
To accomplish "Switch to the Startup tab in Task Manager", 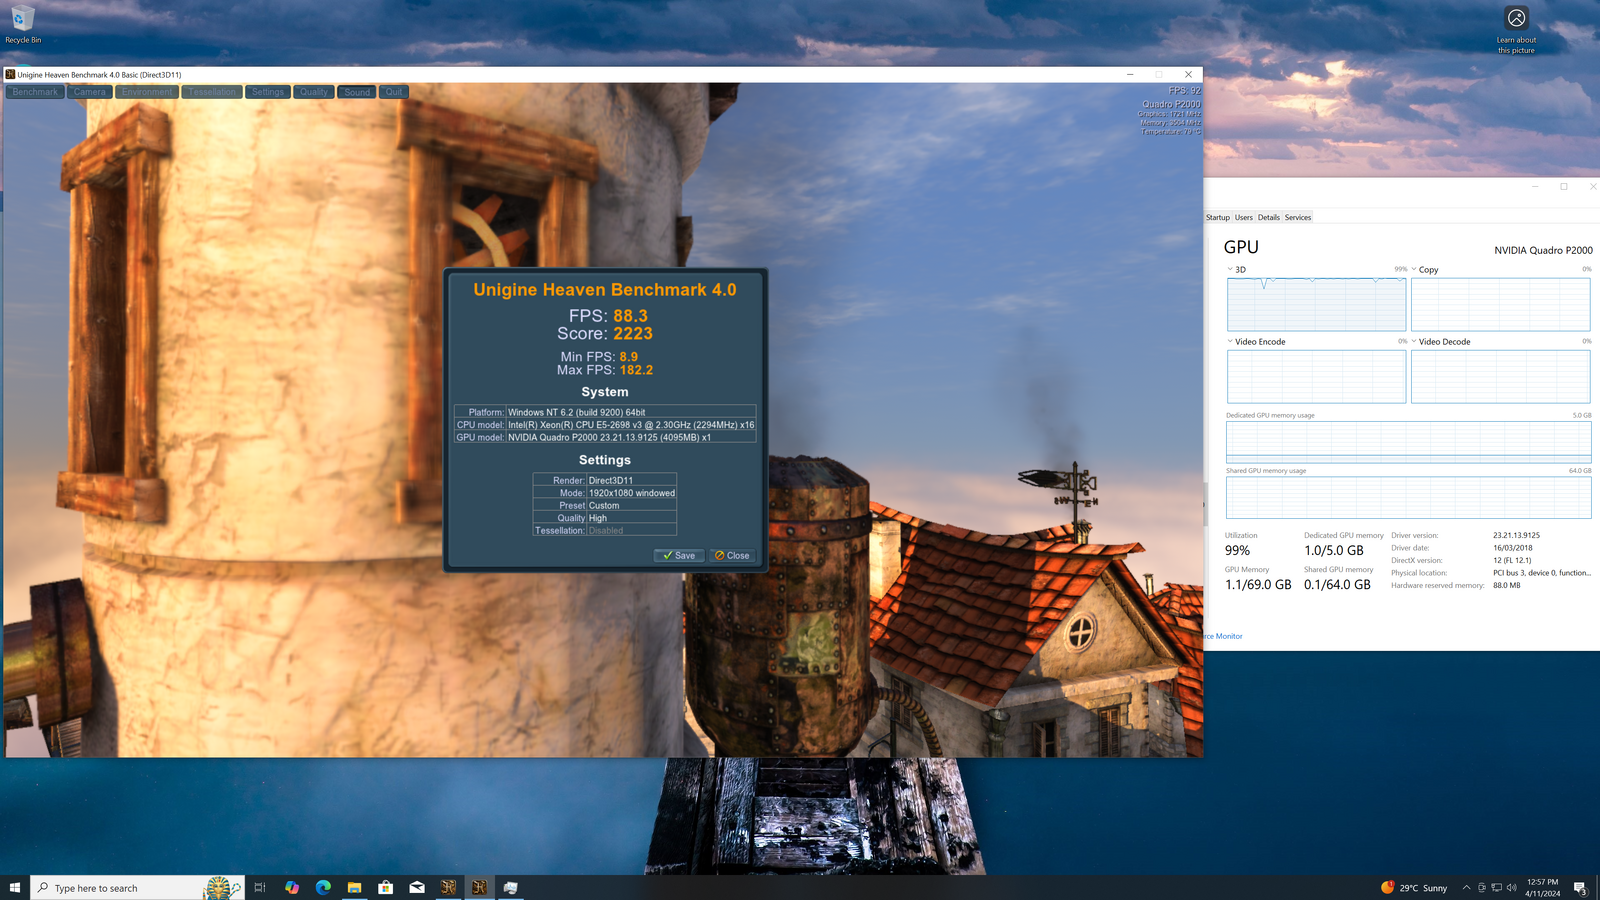I will pos(1217,217).
